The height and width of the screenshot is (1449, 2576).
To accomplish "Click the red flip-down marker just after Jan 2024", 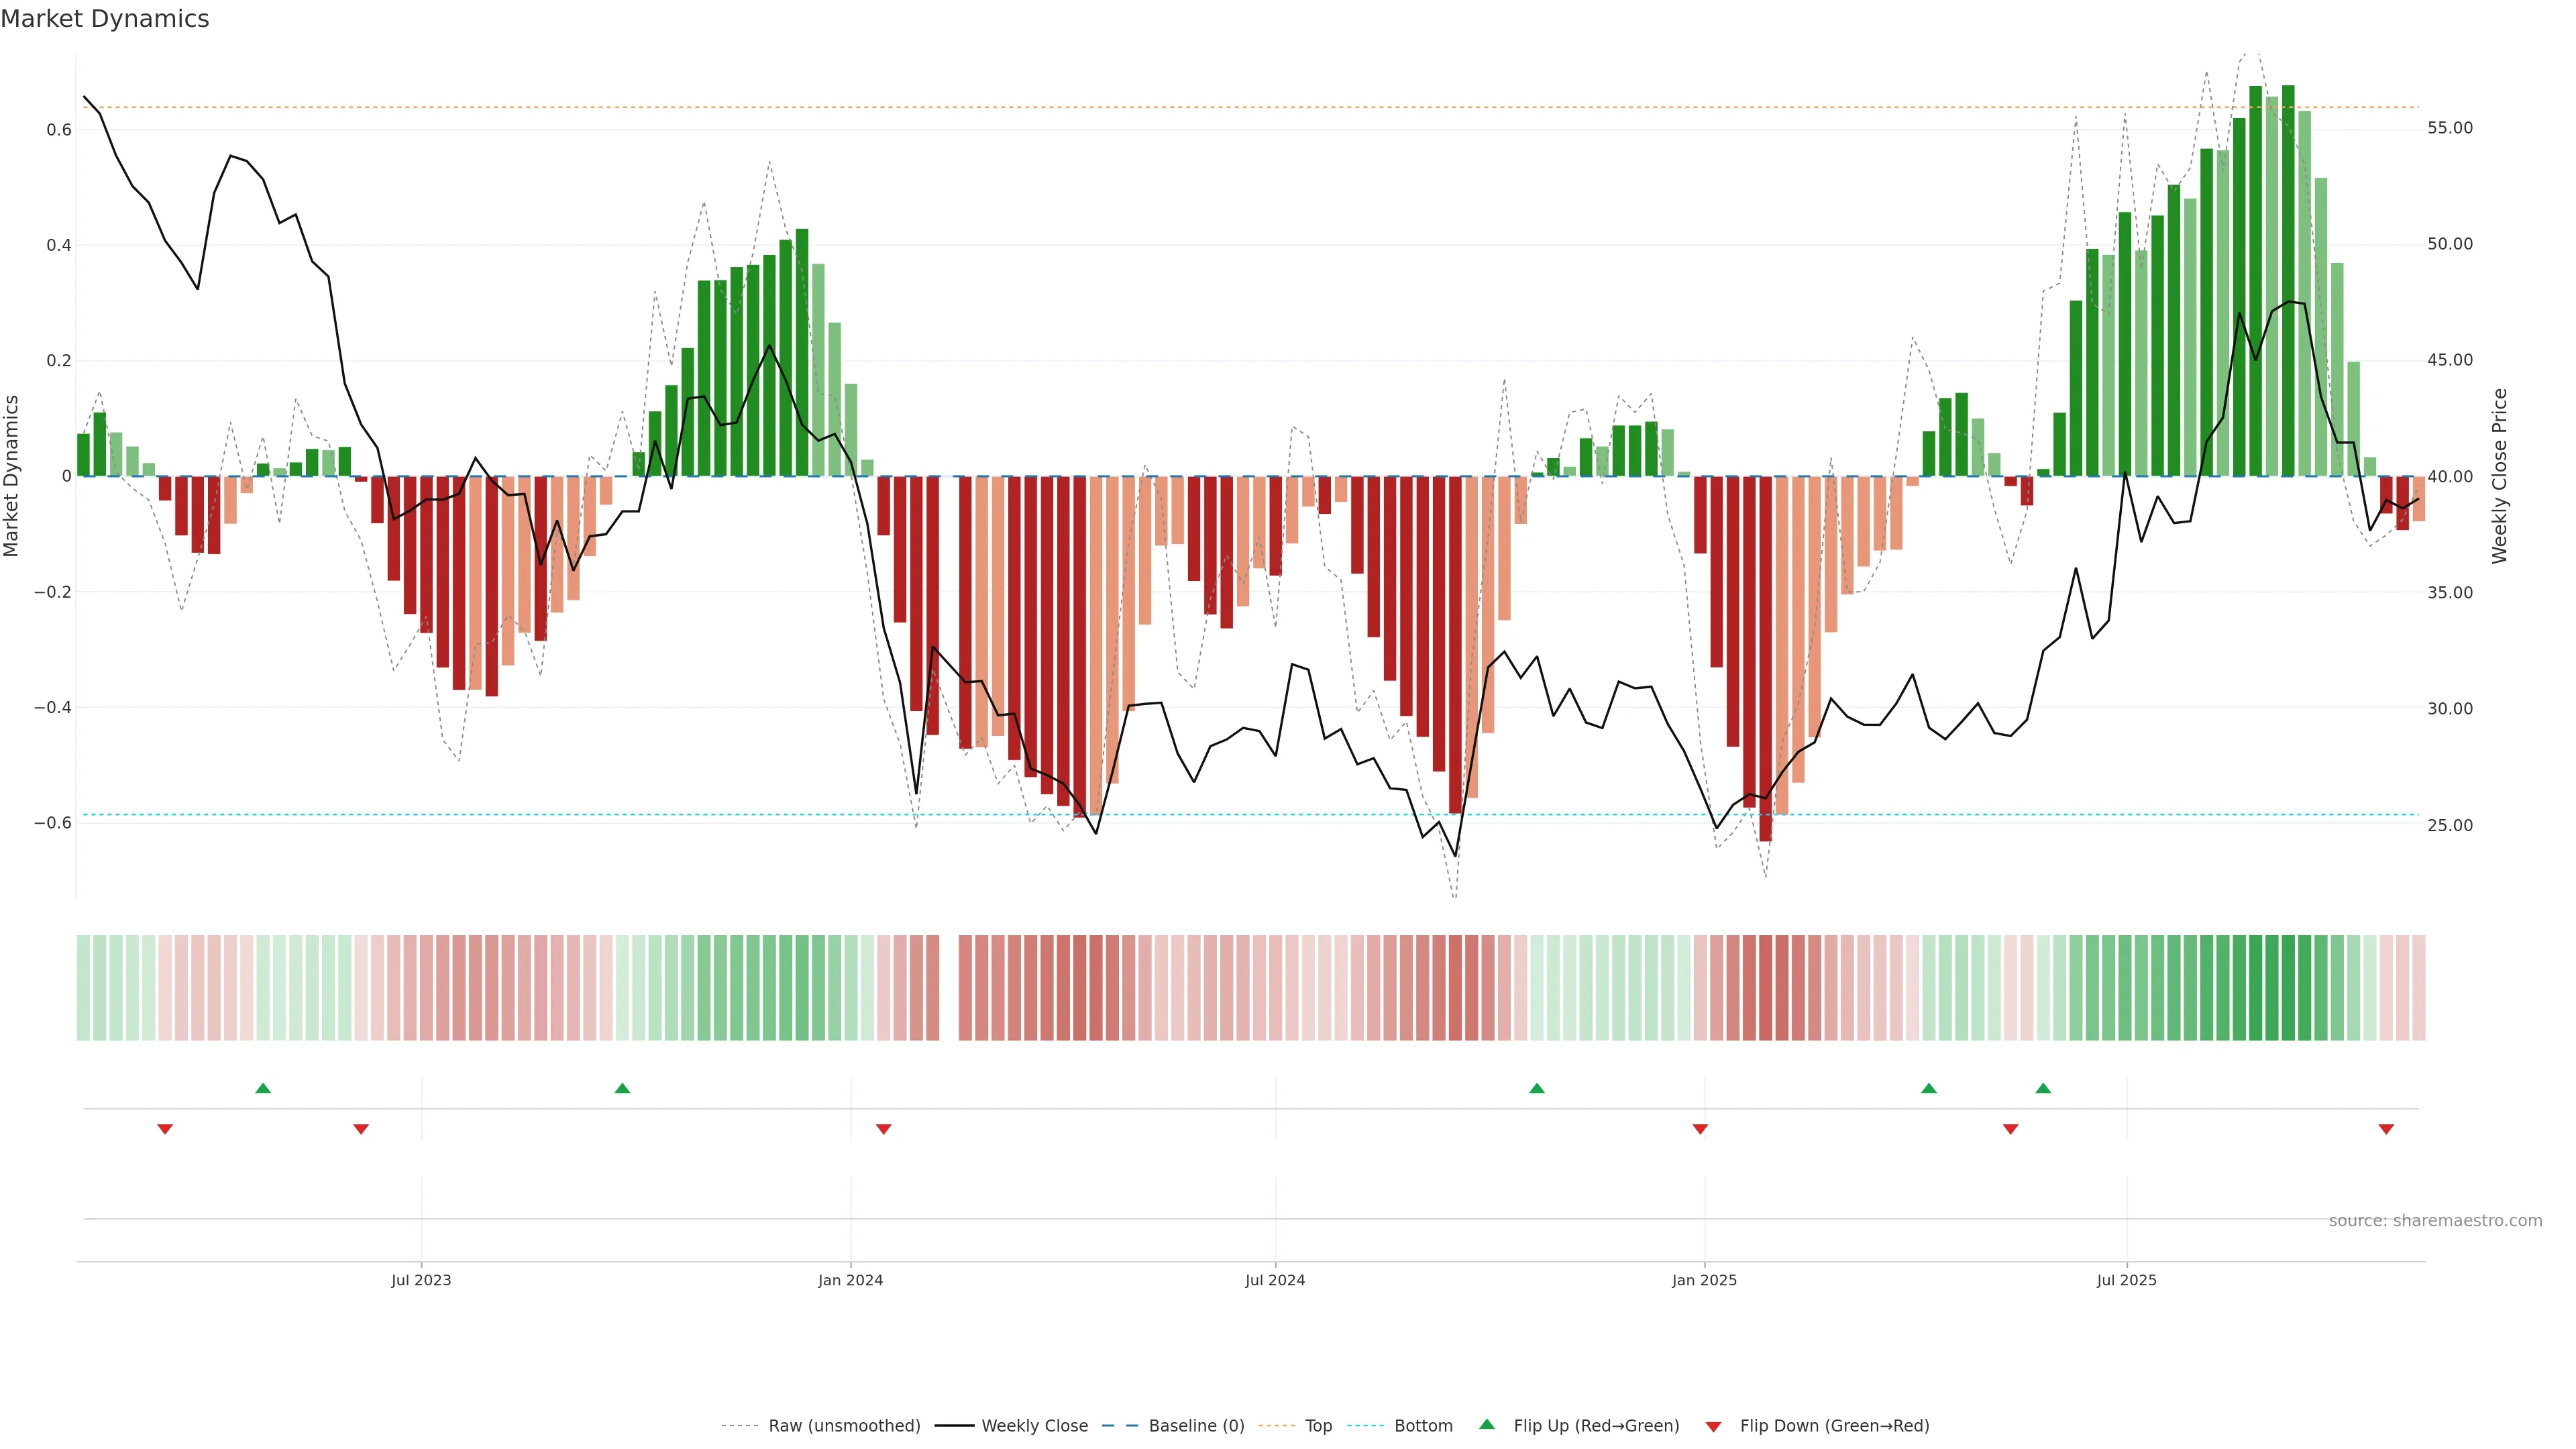I will tap(883, 1129).
